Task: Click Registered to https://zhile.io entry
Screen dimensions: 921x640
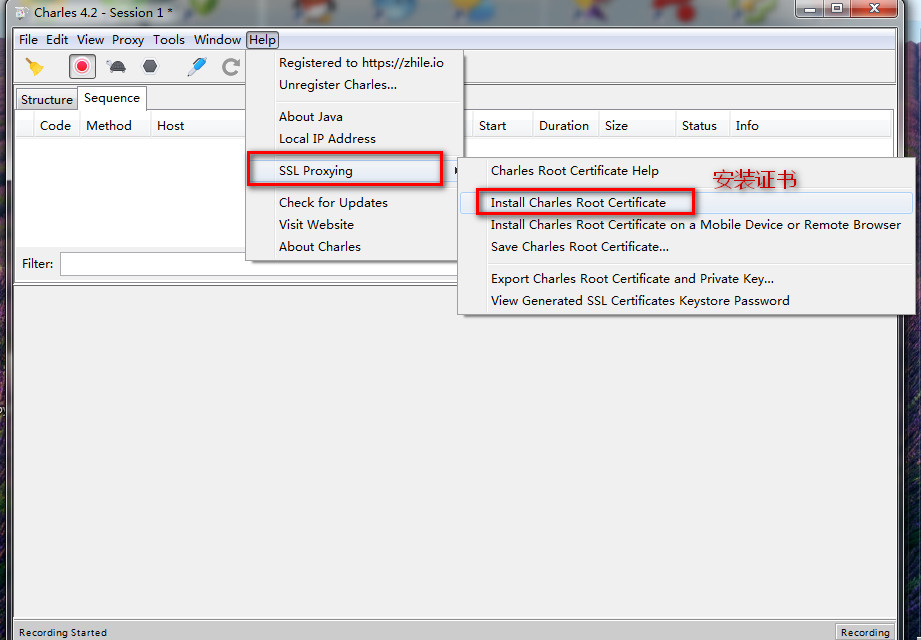Action: point(361,63)
